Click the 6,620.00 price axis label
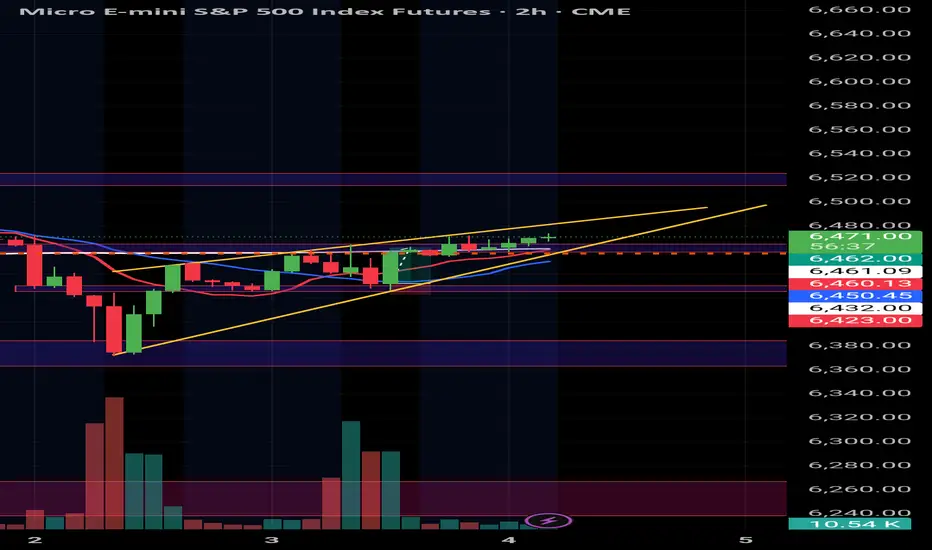The image size is (932, 550). [859, 58]
